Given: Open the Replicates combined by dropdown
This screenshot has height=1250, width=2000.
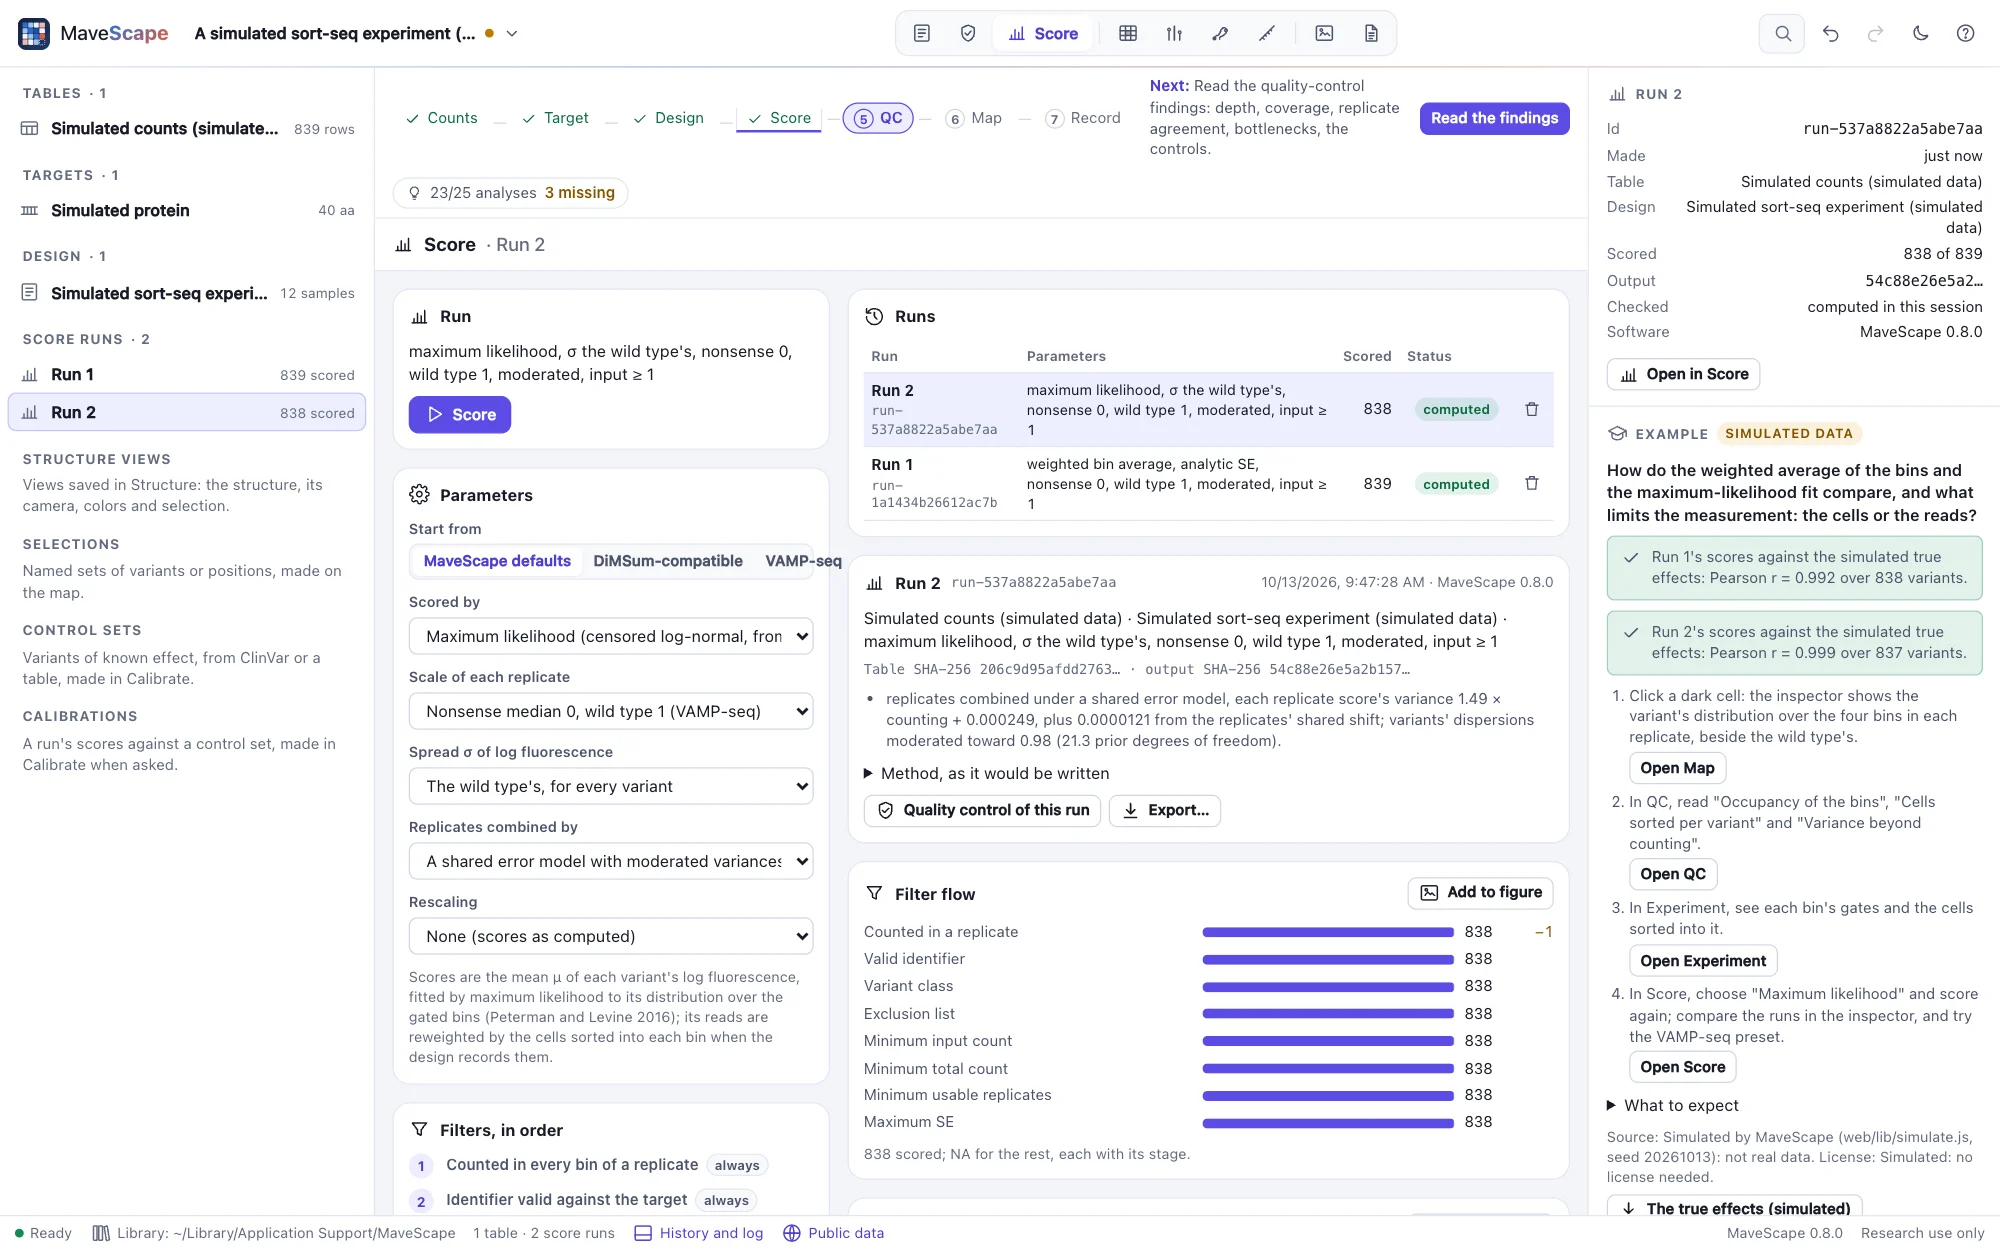Looking at the screenshot, I should tap(611, 861).
